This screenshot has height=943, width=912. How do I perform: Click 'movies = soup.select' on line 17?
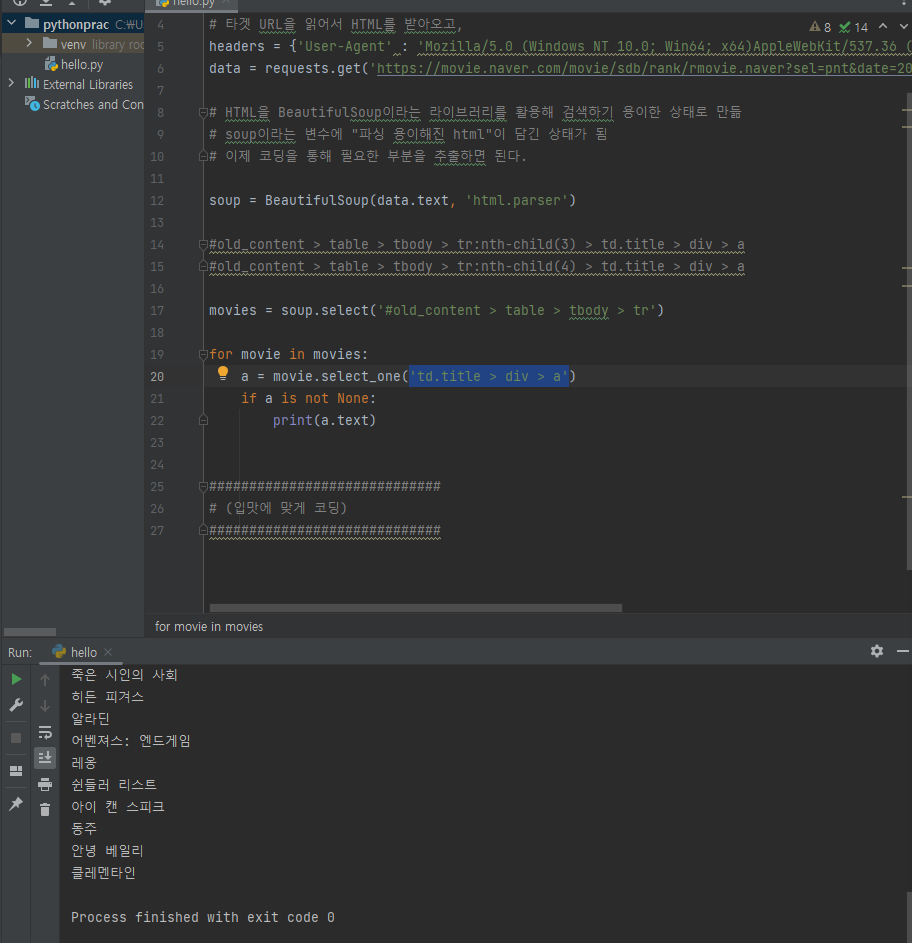click(x=436, y=310)
